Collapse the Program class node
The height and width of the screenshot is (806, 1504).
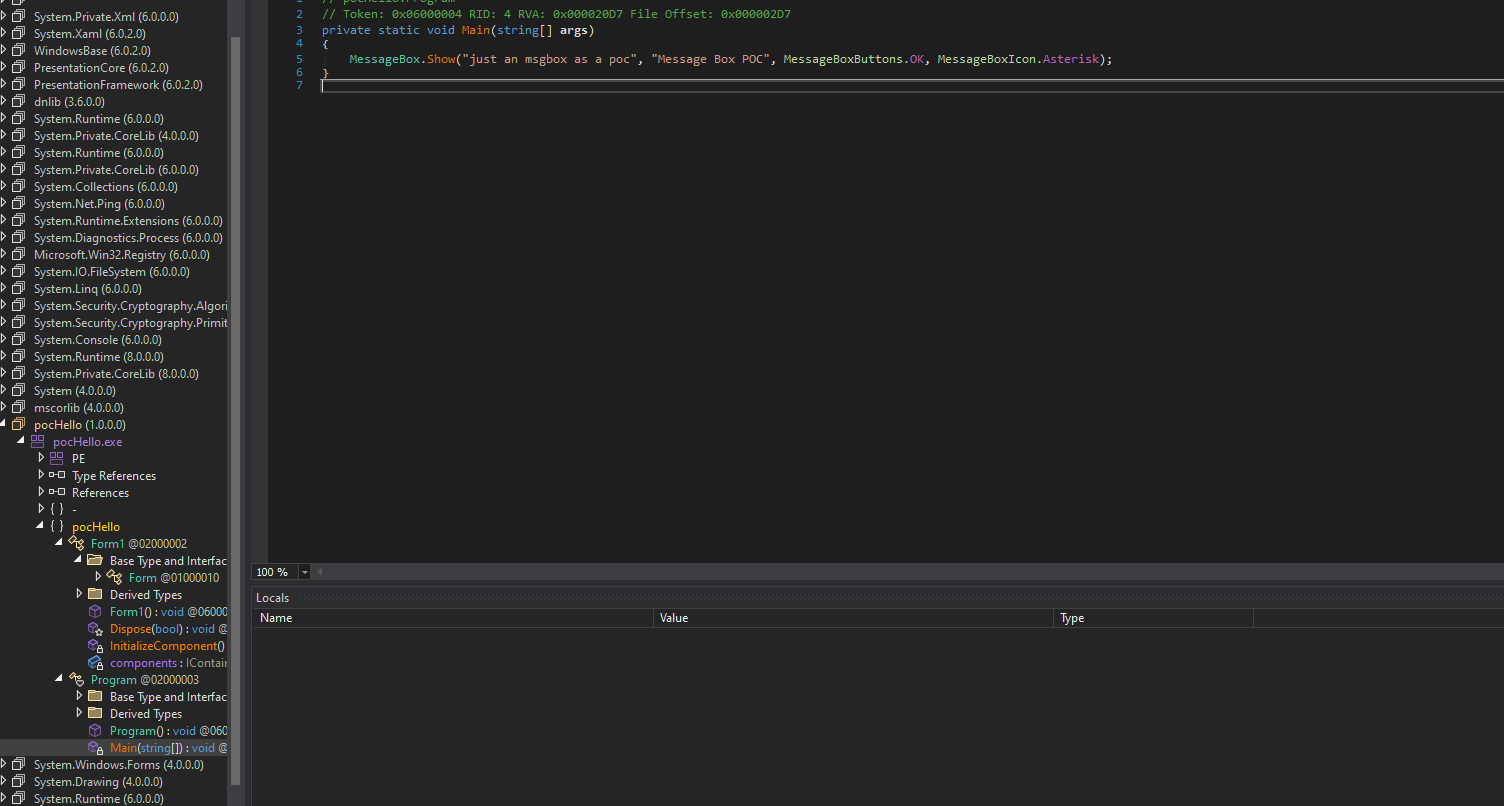point(60,680)
